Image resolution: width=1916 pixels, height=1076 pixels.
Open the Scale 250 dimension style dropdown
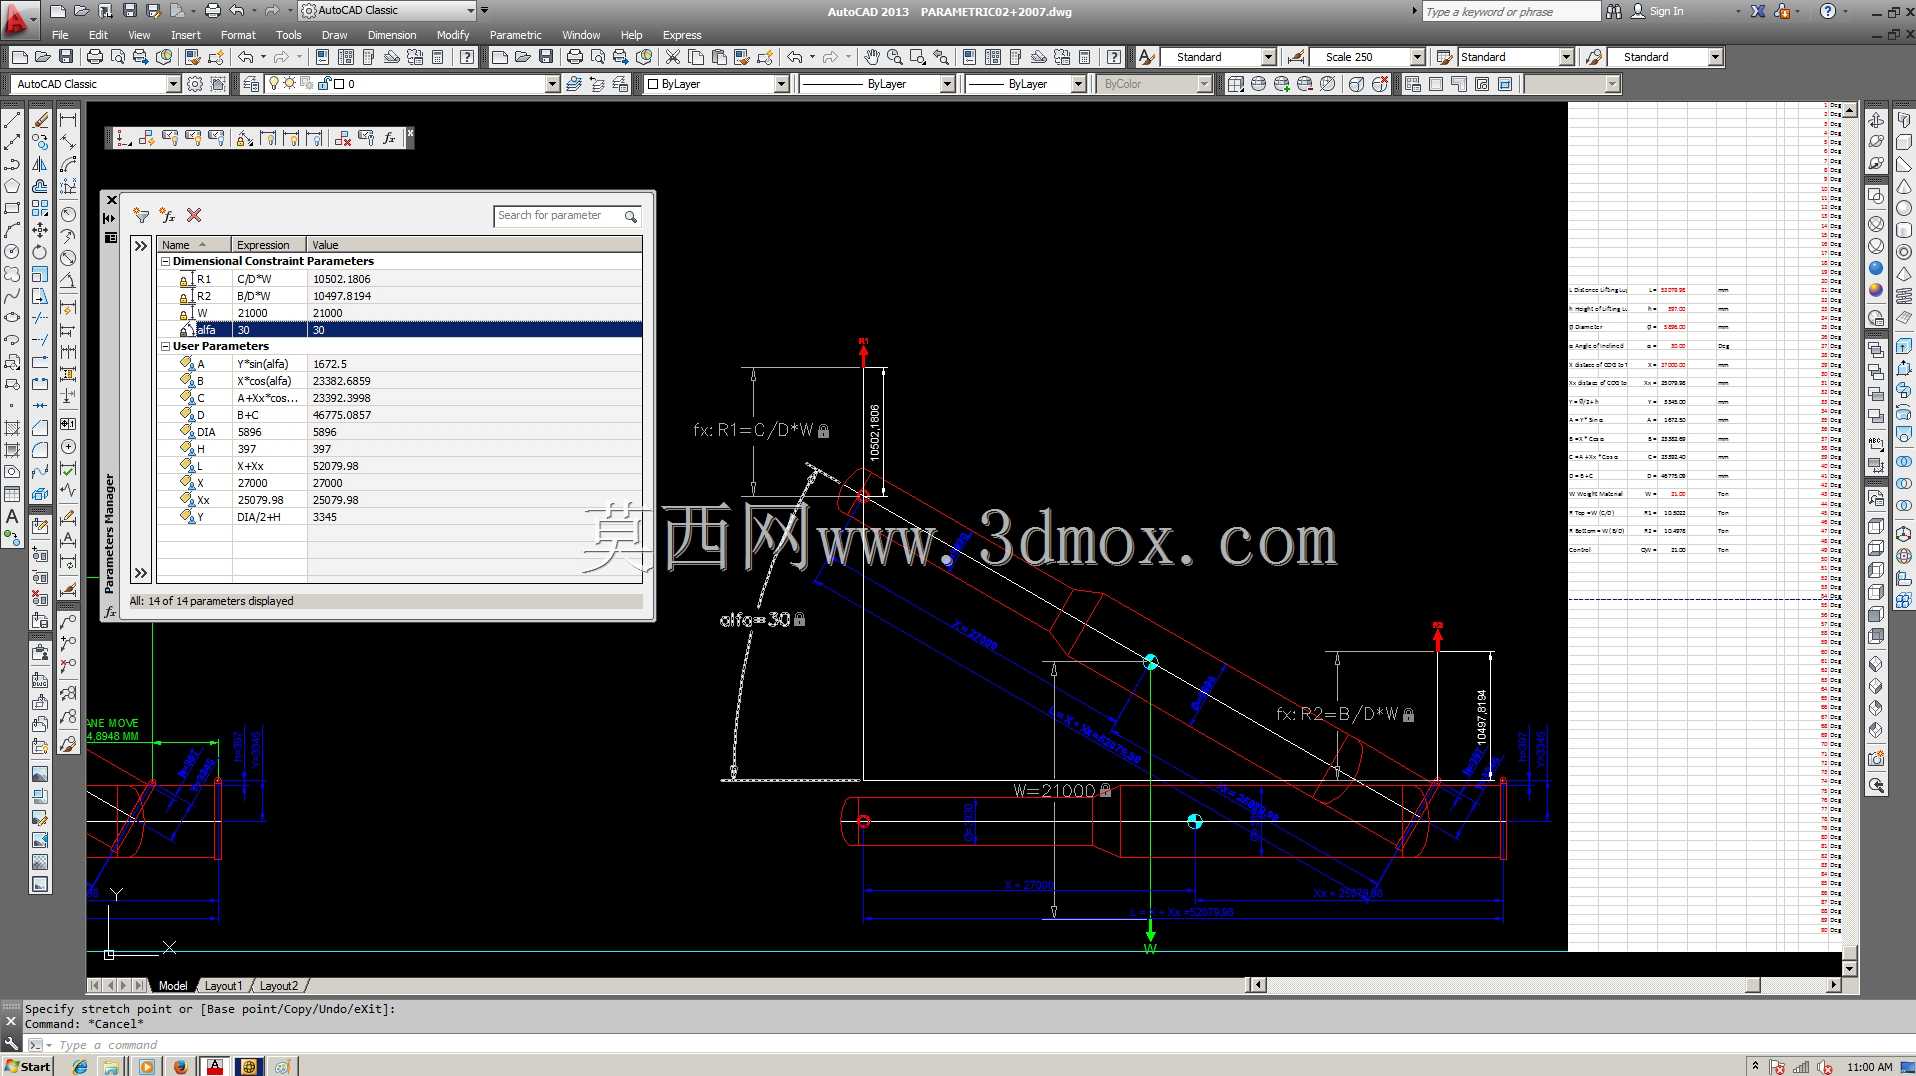(x=1417, y=57)
